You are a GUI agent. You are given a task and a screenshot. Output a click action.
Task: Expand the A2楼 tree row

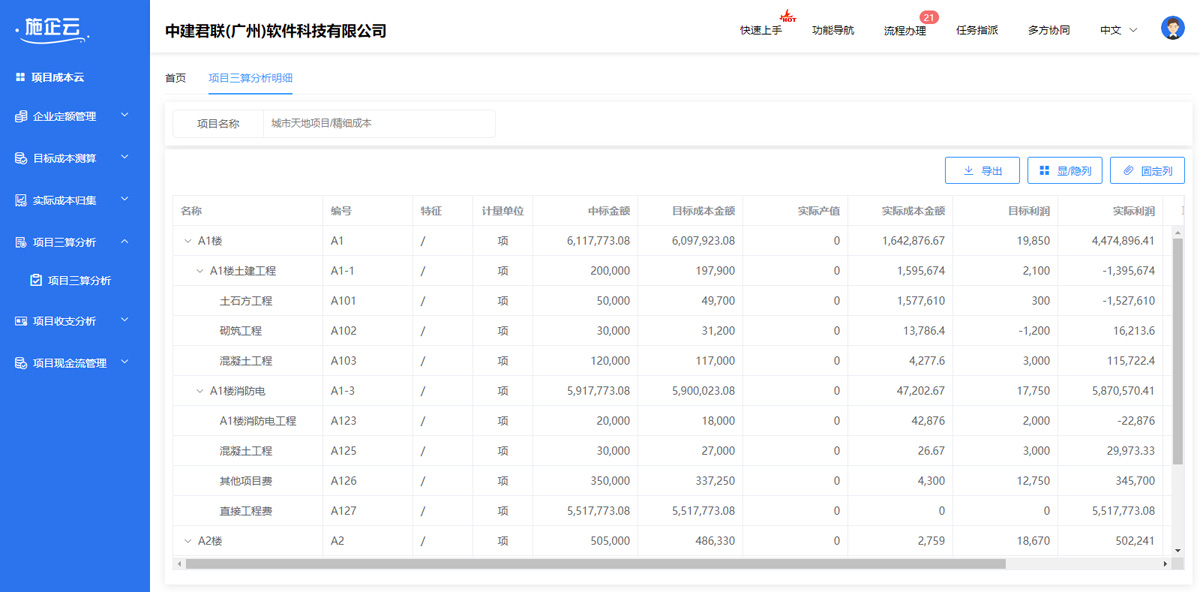coord(187,541)
